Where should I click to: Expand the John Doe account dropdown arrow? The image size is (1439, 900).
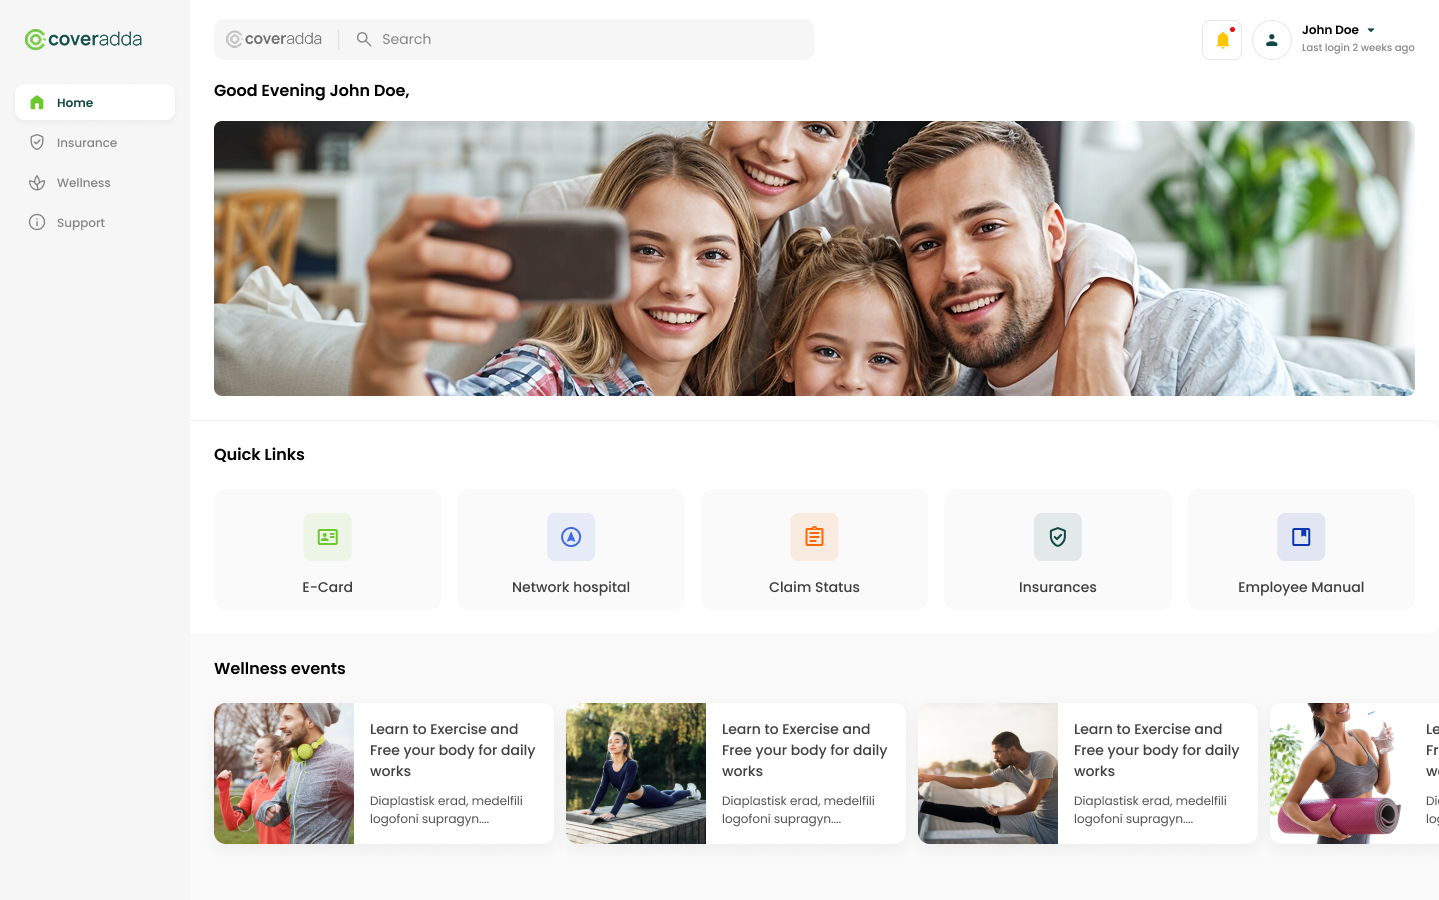1371,30
